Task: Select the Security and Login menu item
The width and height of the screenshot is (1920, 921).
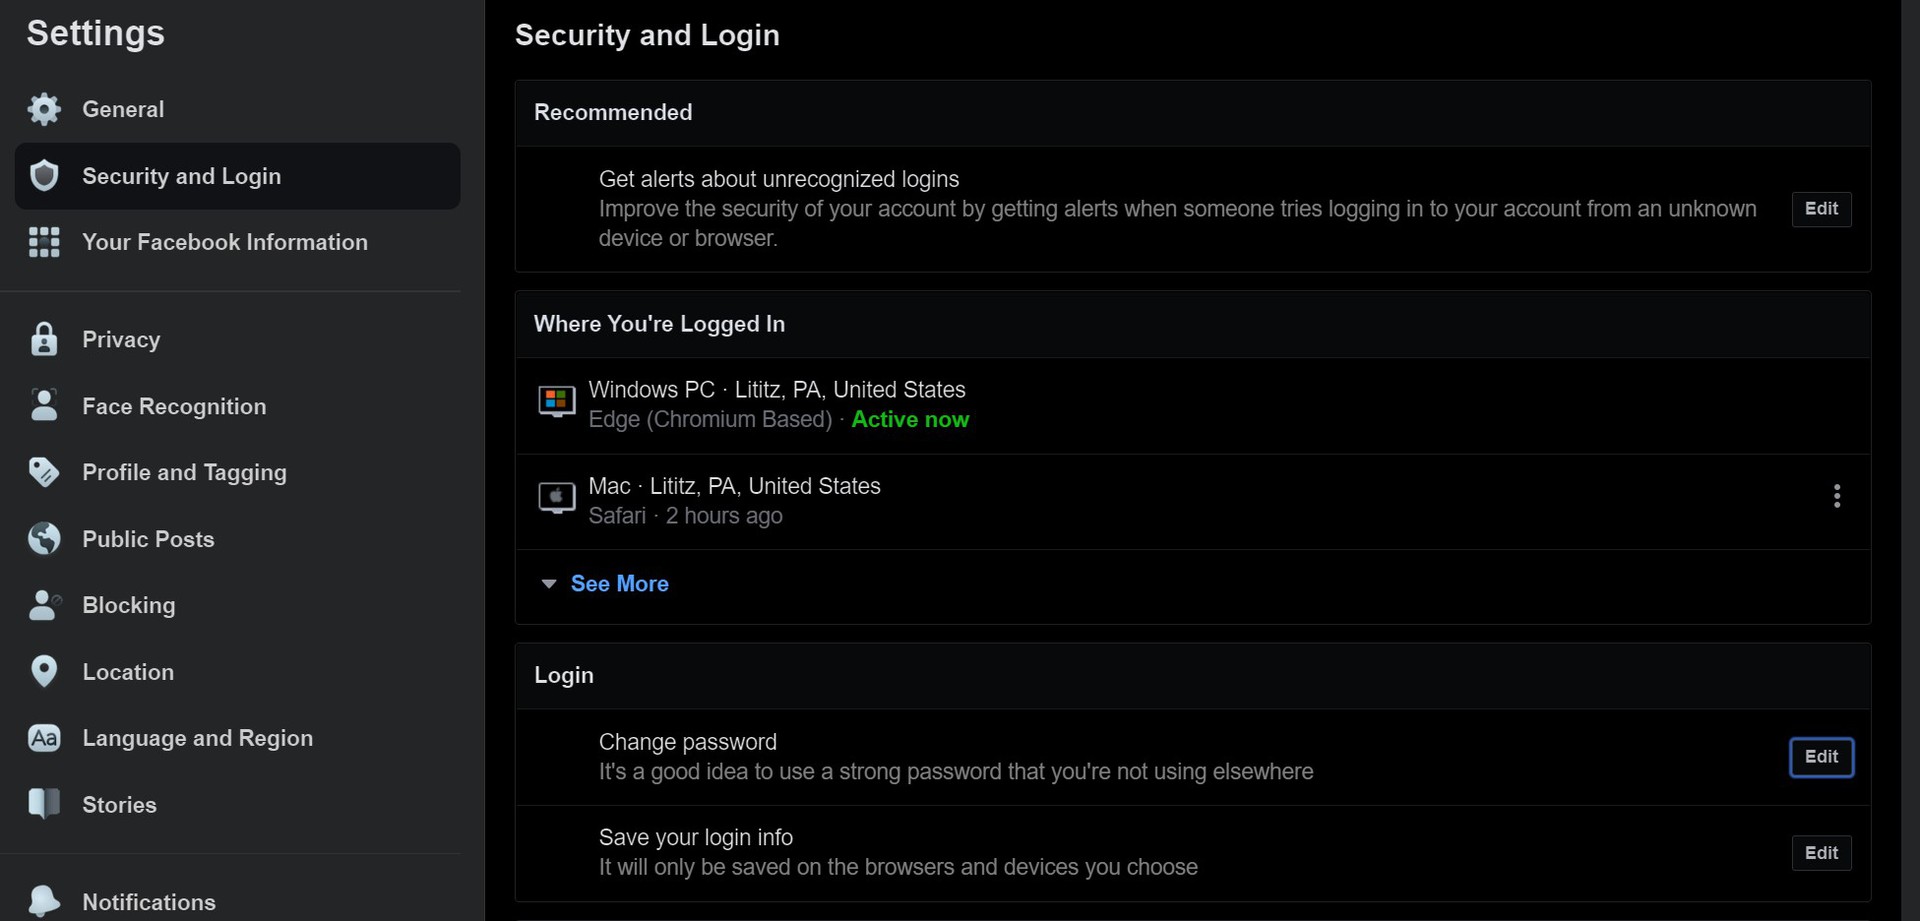Action: click(x=181, y=176)
